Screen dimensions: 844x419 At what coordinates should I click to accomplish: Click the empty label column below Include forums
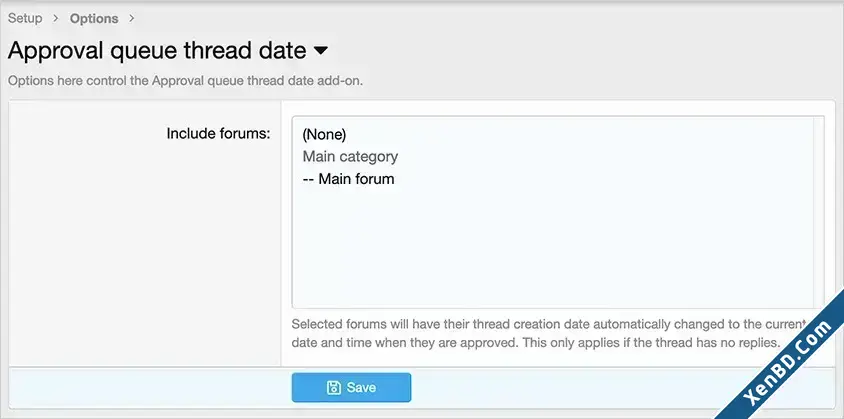coord(145,253)
